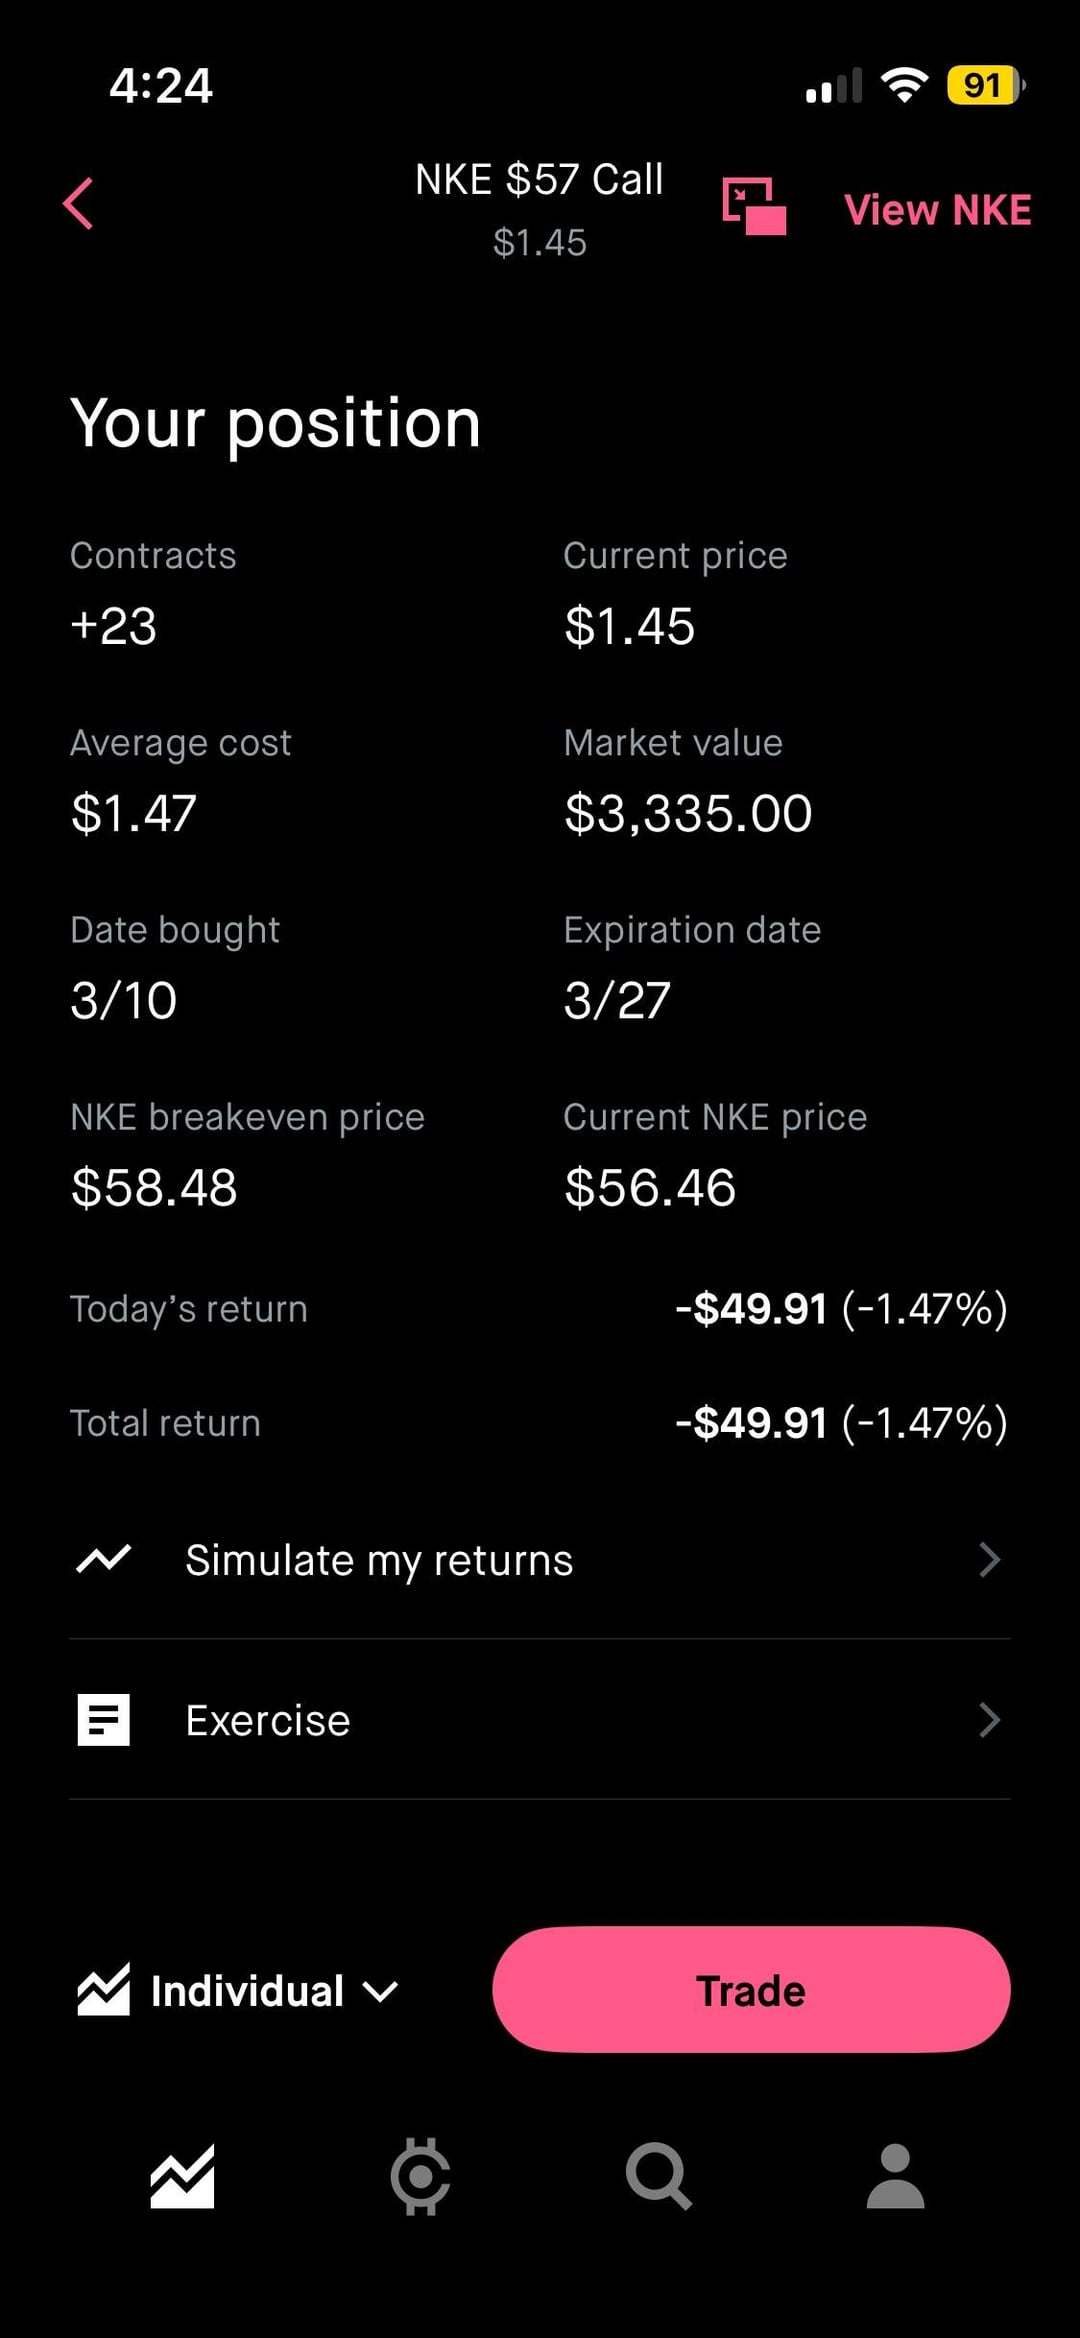Tap the pink back arrow
The width and height of the screenshot is (1080, 2338).
78,204
